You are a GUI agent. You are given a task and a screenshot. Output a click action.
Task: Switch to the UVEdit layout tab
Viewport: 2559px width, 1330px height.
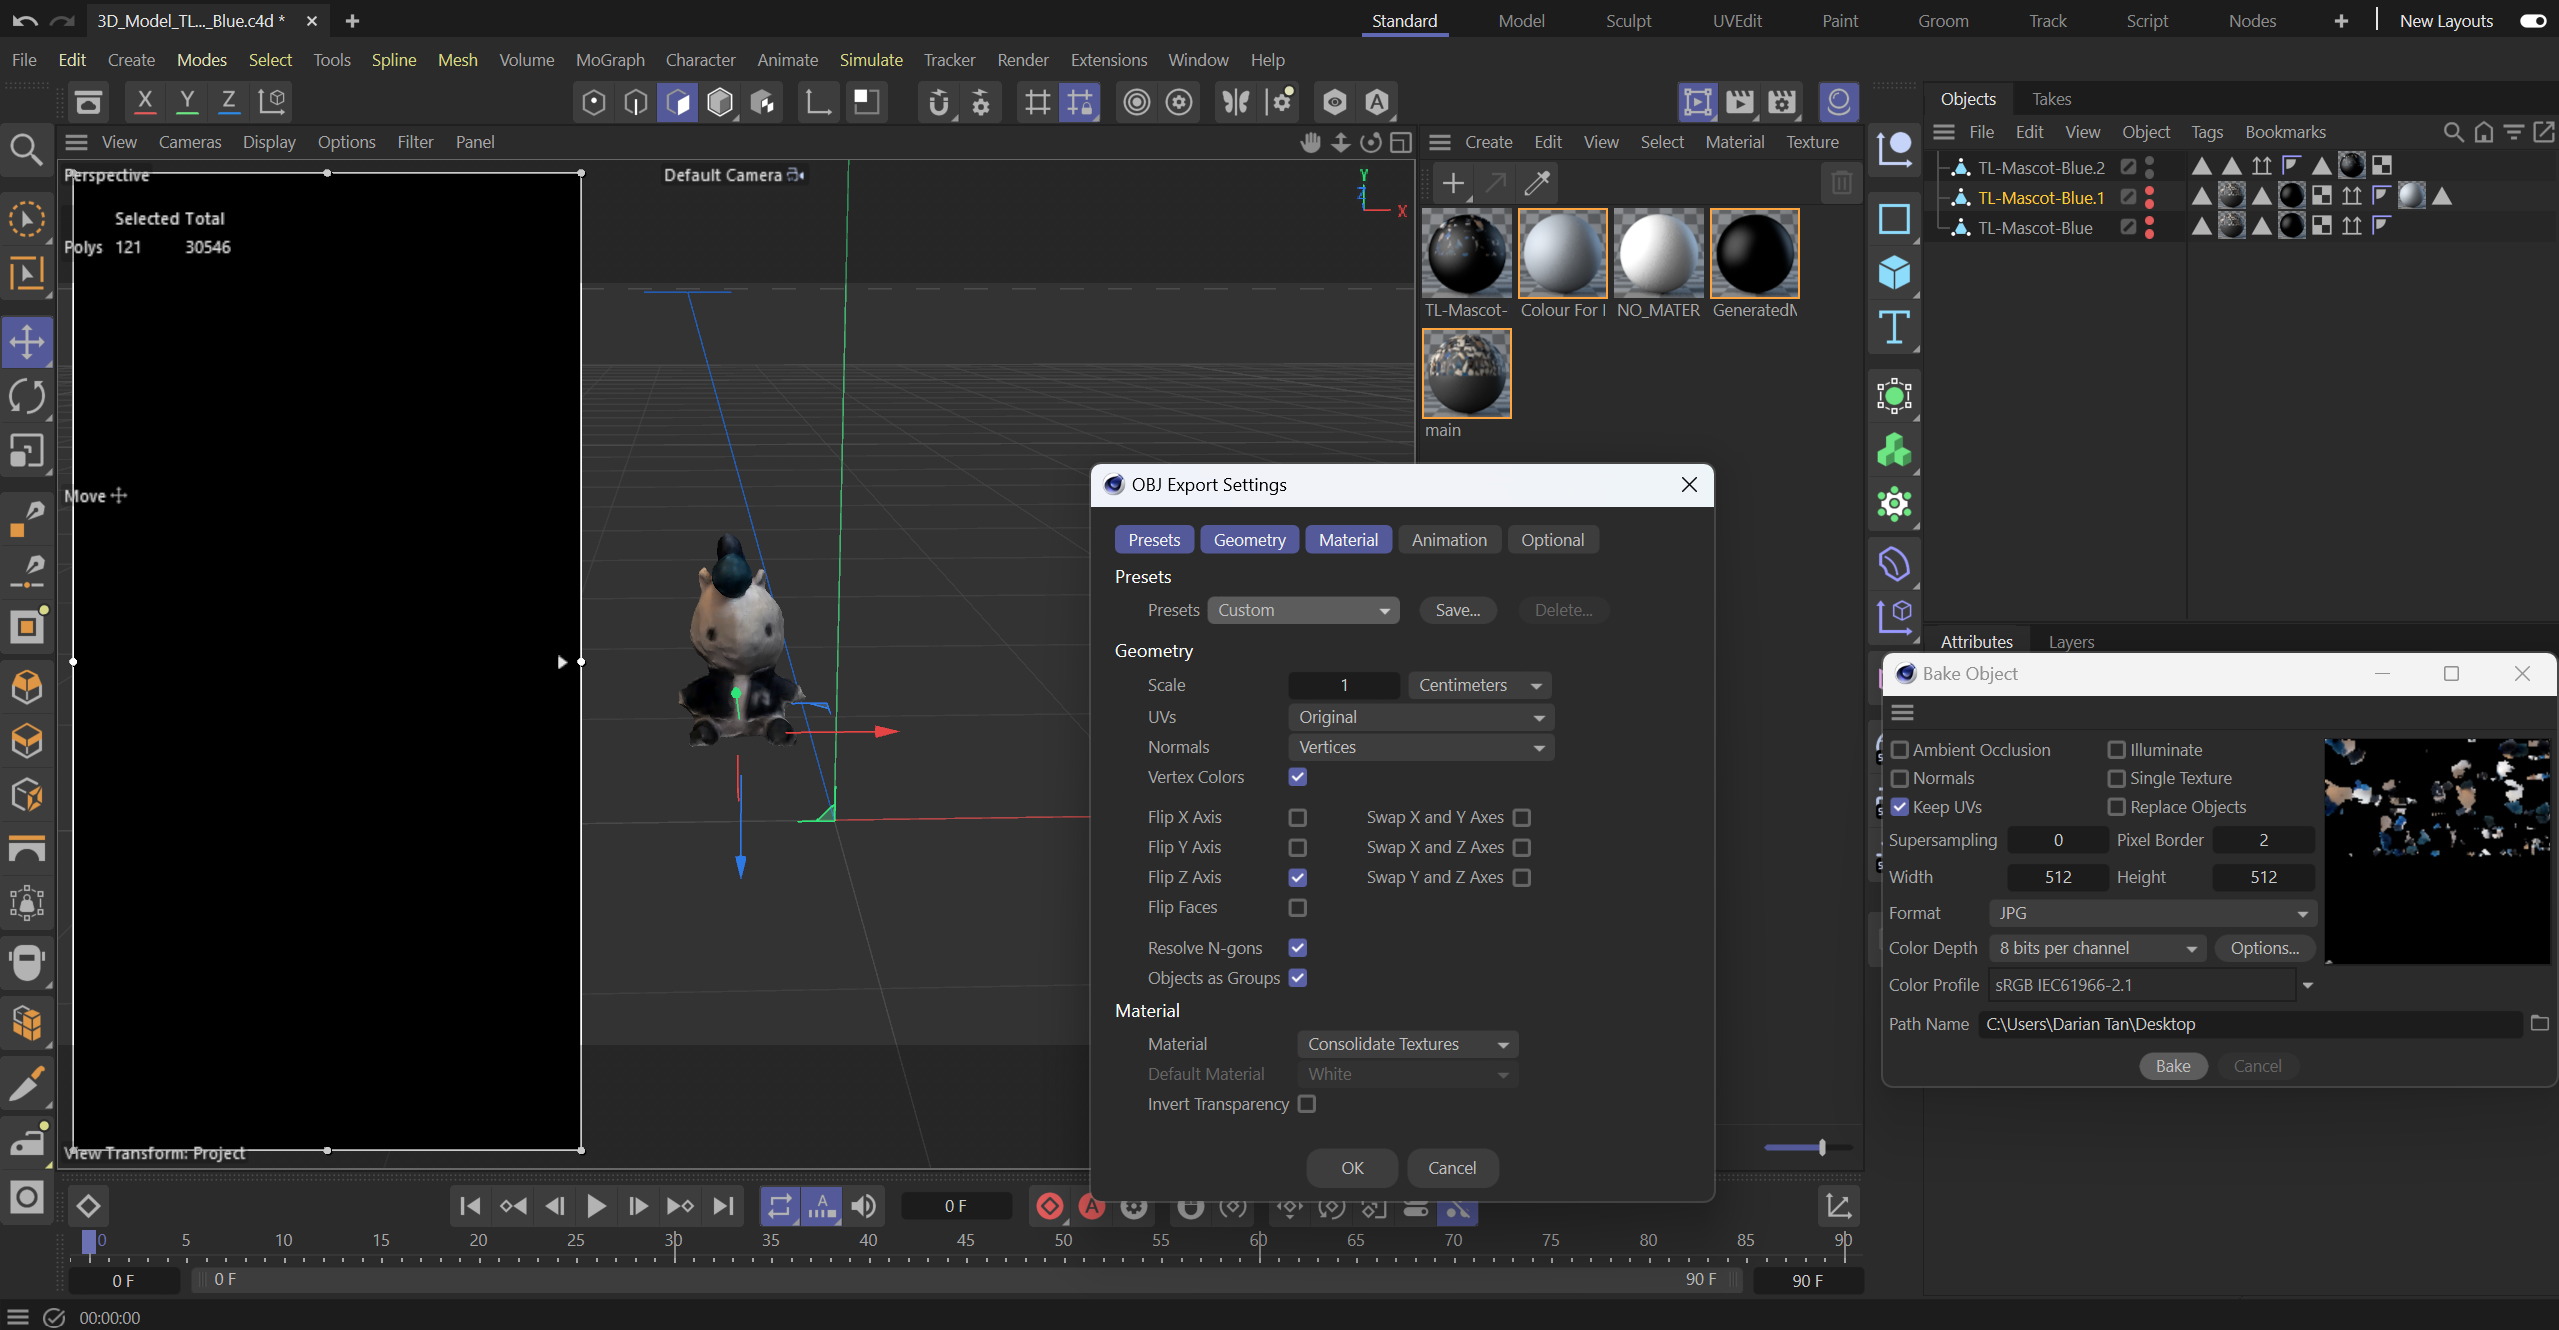point(1737,20)
